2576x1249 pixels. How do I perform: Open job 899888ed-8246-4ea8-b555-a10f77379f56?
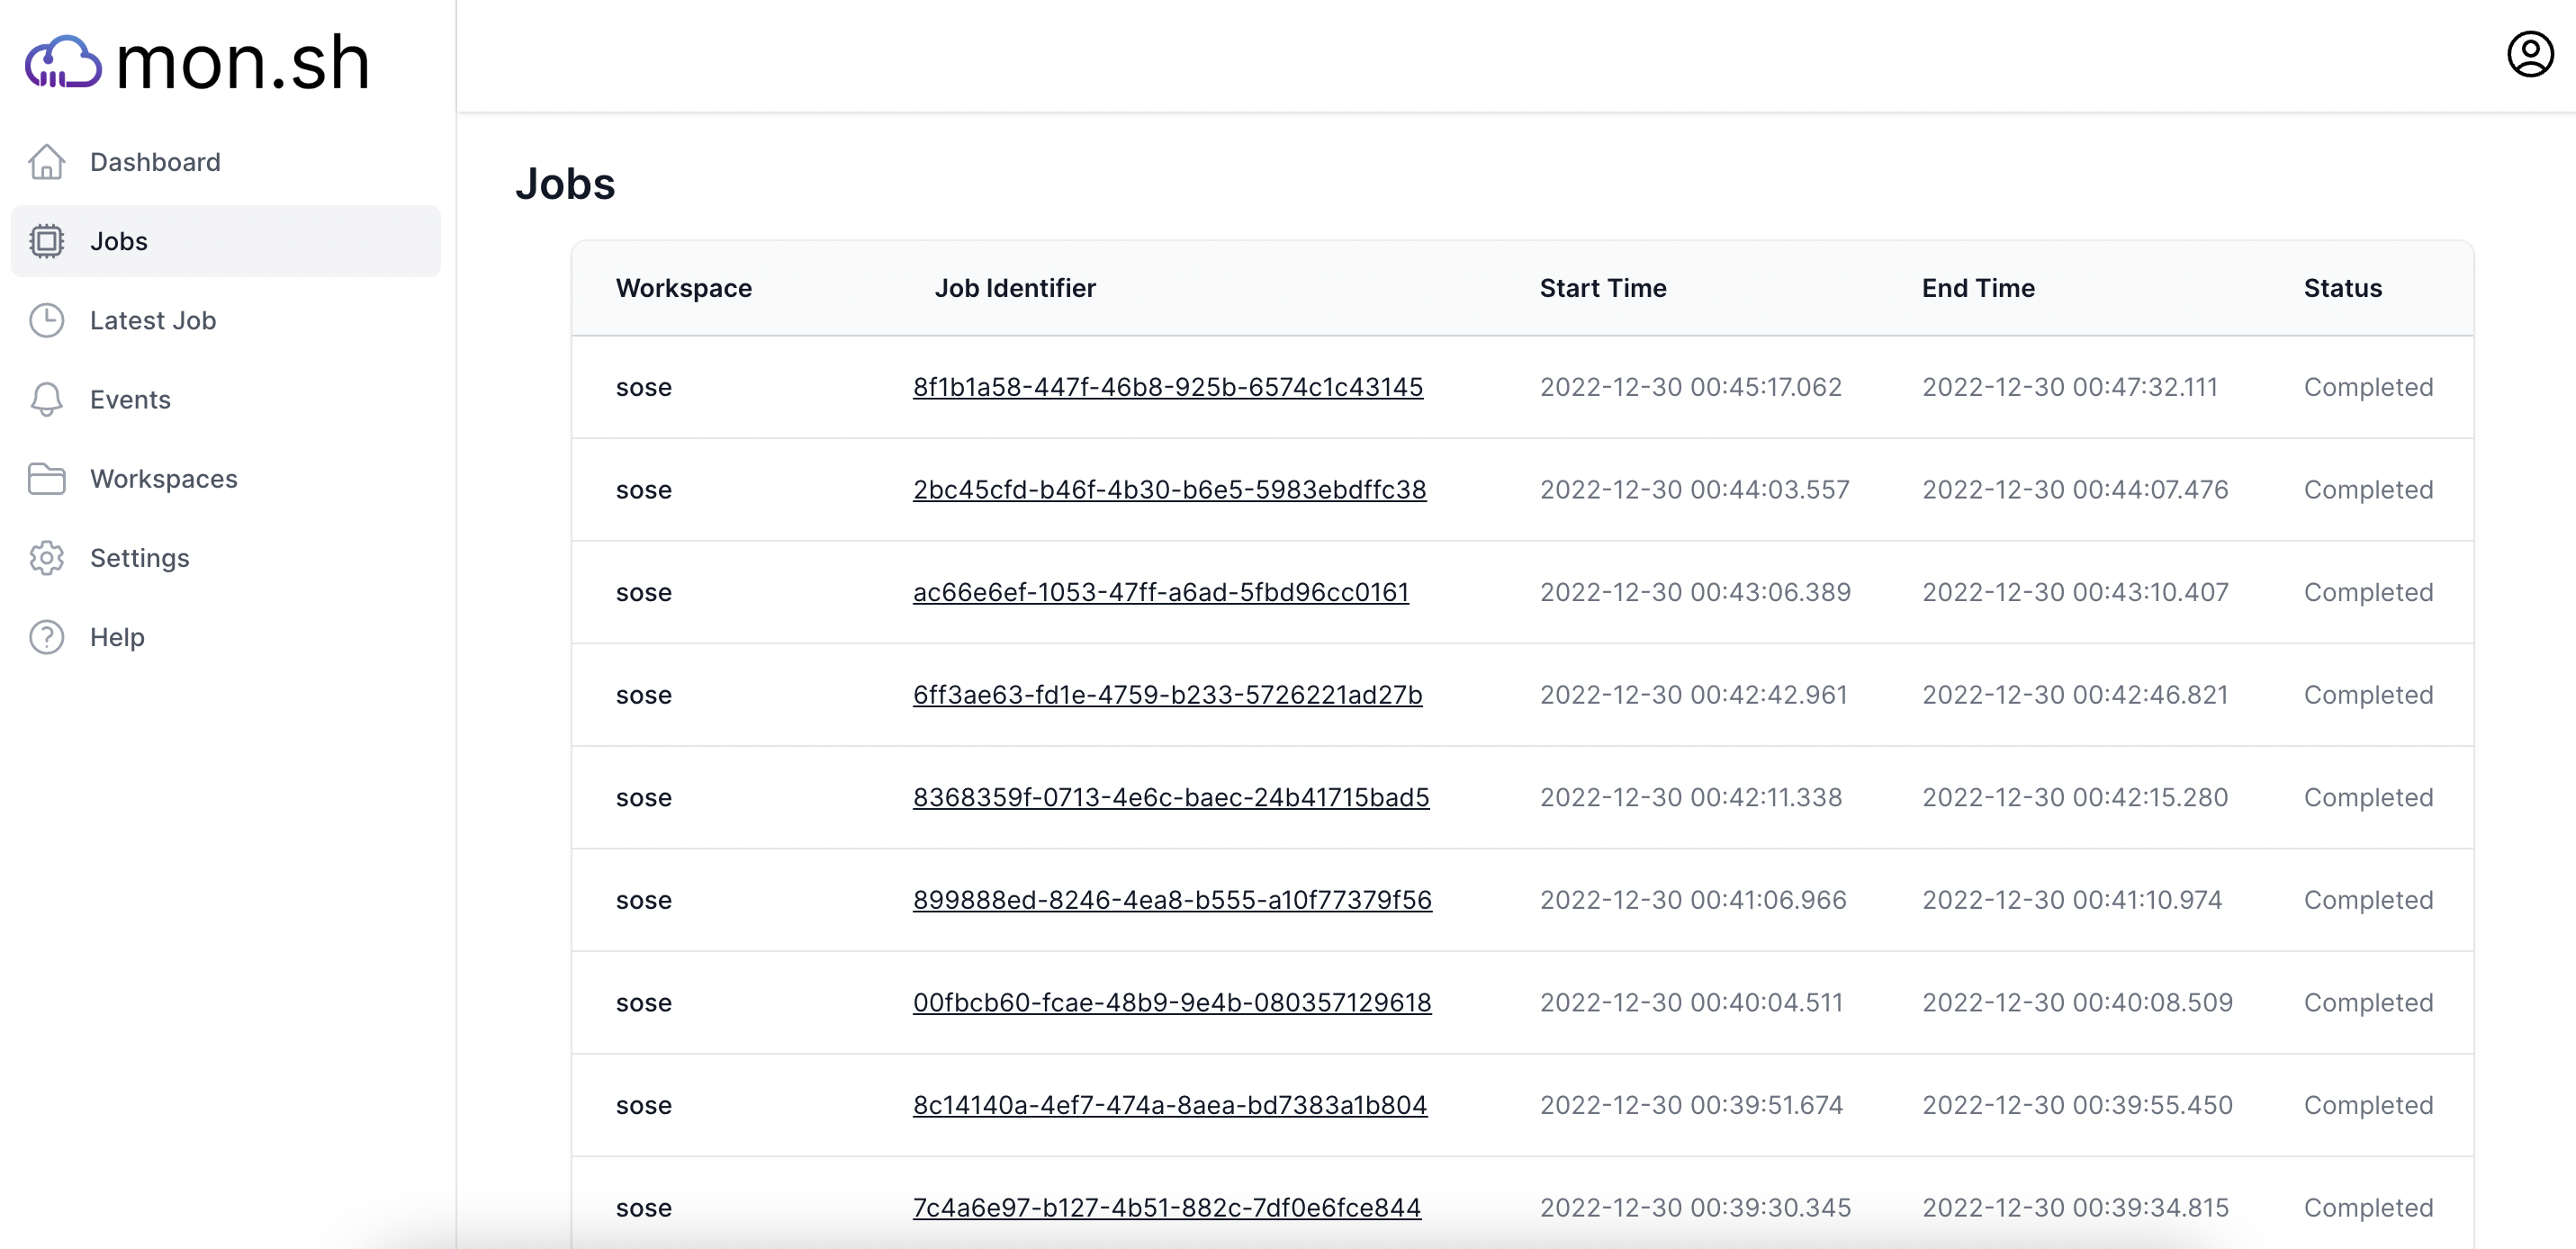[x=1172, y=900]
